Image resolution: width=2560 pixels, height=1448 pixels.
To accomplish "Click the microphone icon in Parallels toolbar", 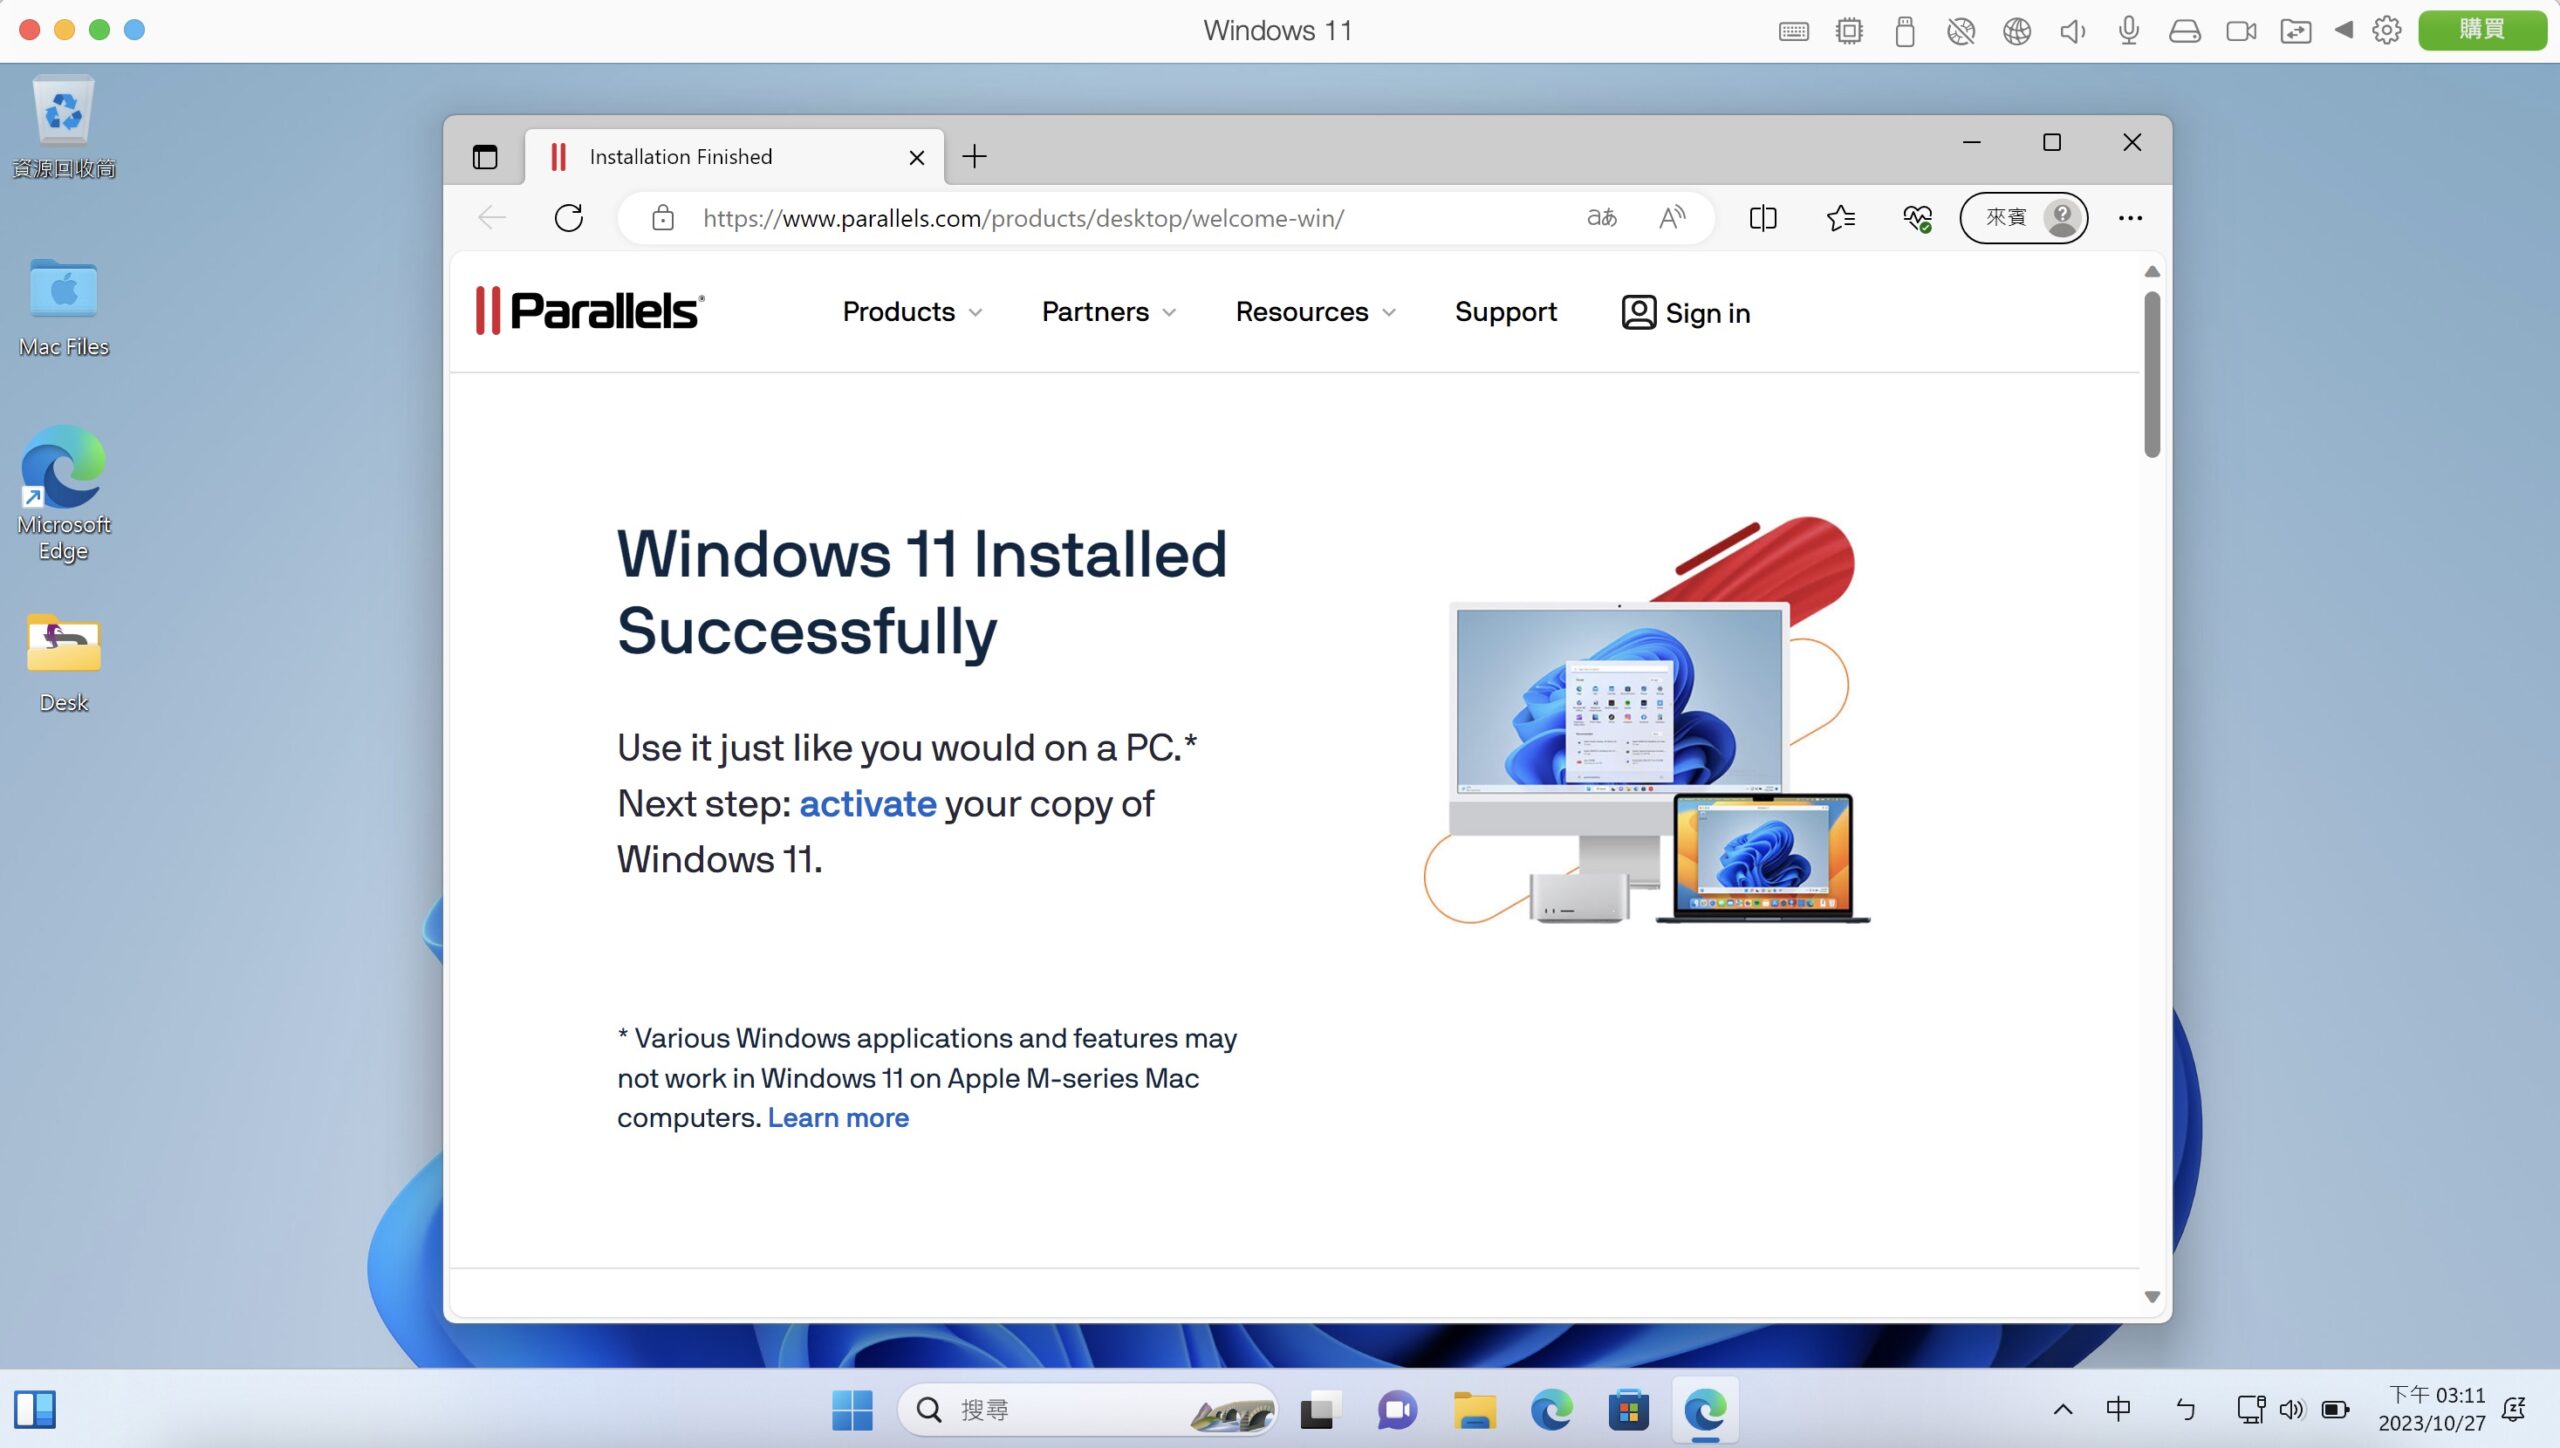I will 2129,31.
